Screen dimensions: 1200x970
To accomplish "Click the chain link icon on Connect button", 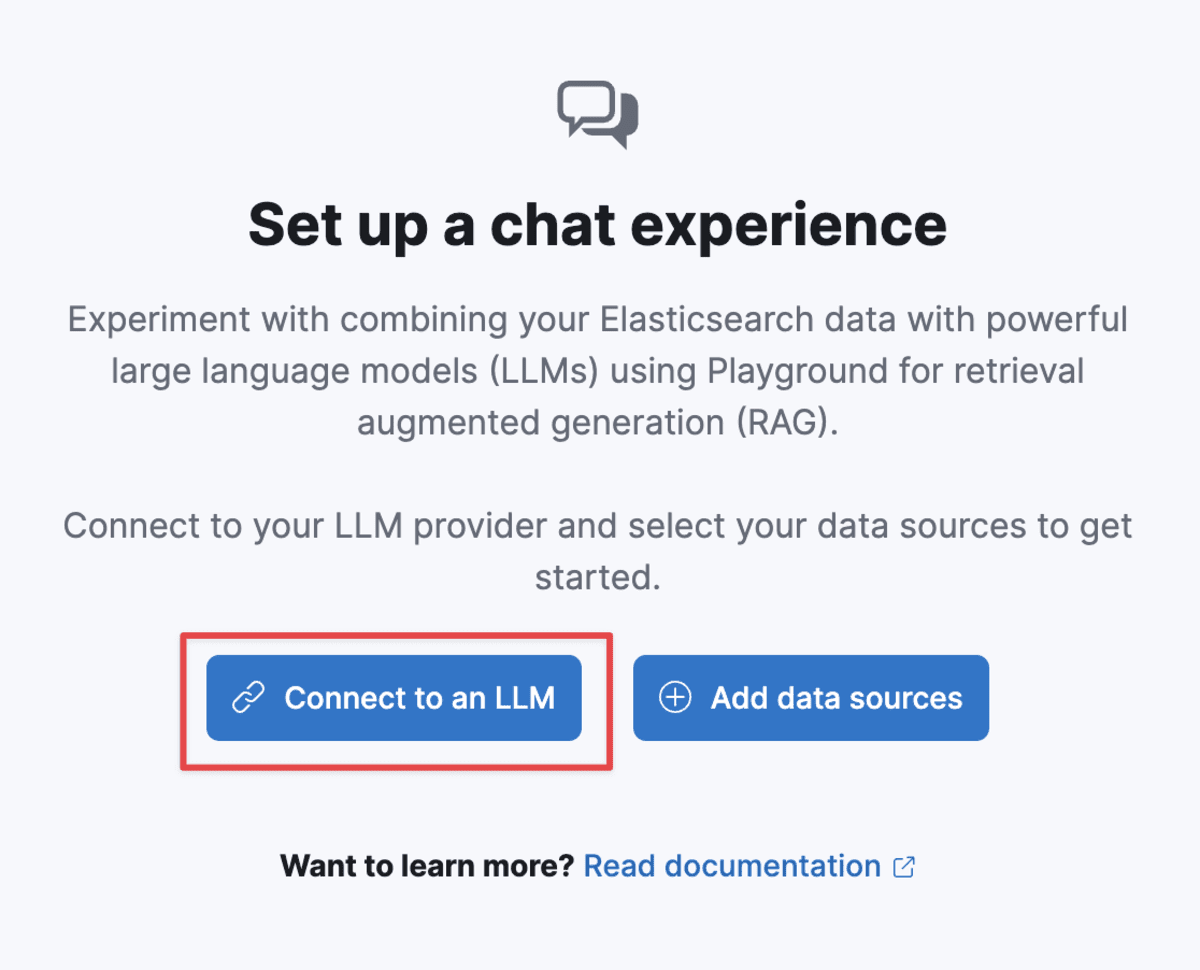I will 247,698.
